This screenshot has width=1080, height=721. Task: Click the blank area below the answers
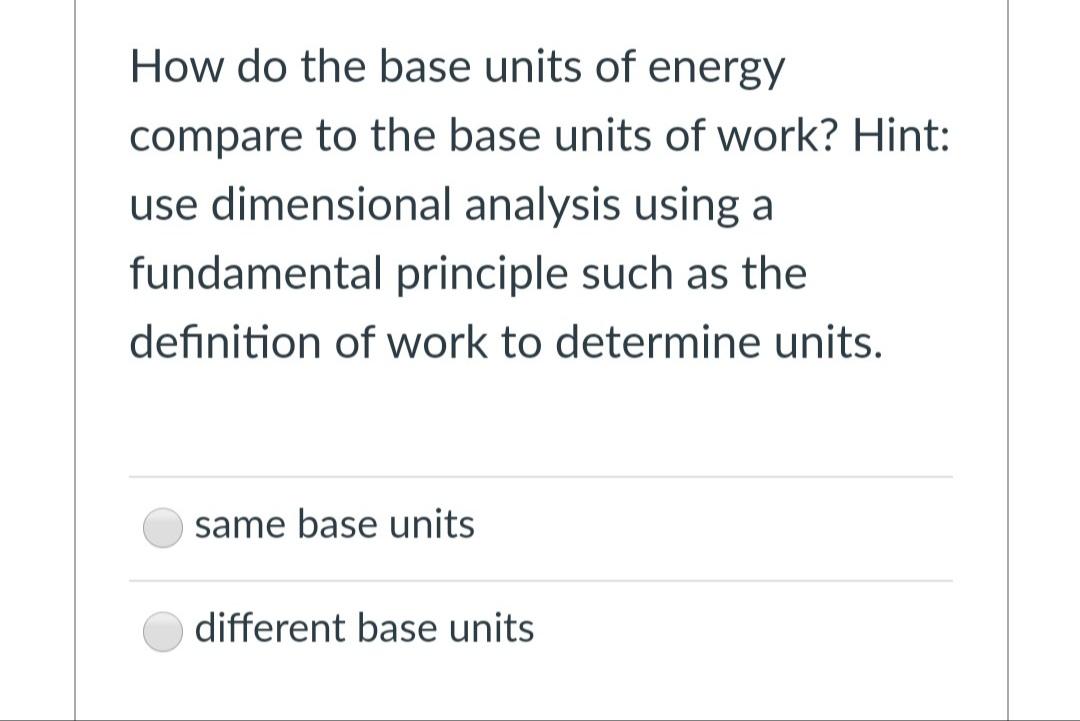tap(540, 690)
